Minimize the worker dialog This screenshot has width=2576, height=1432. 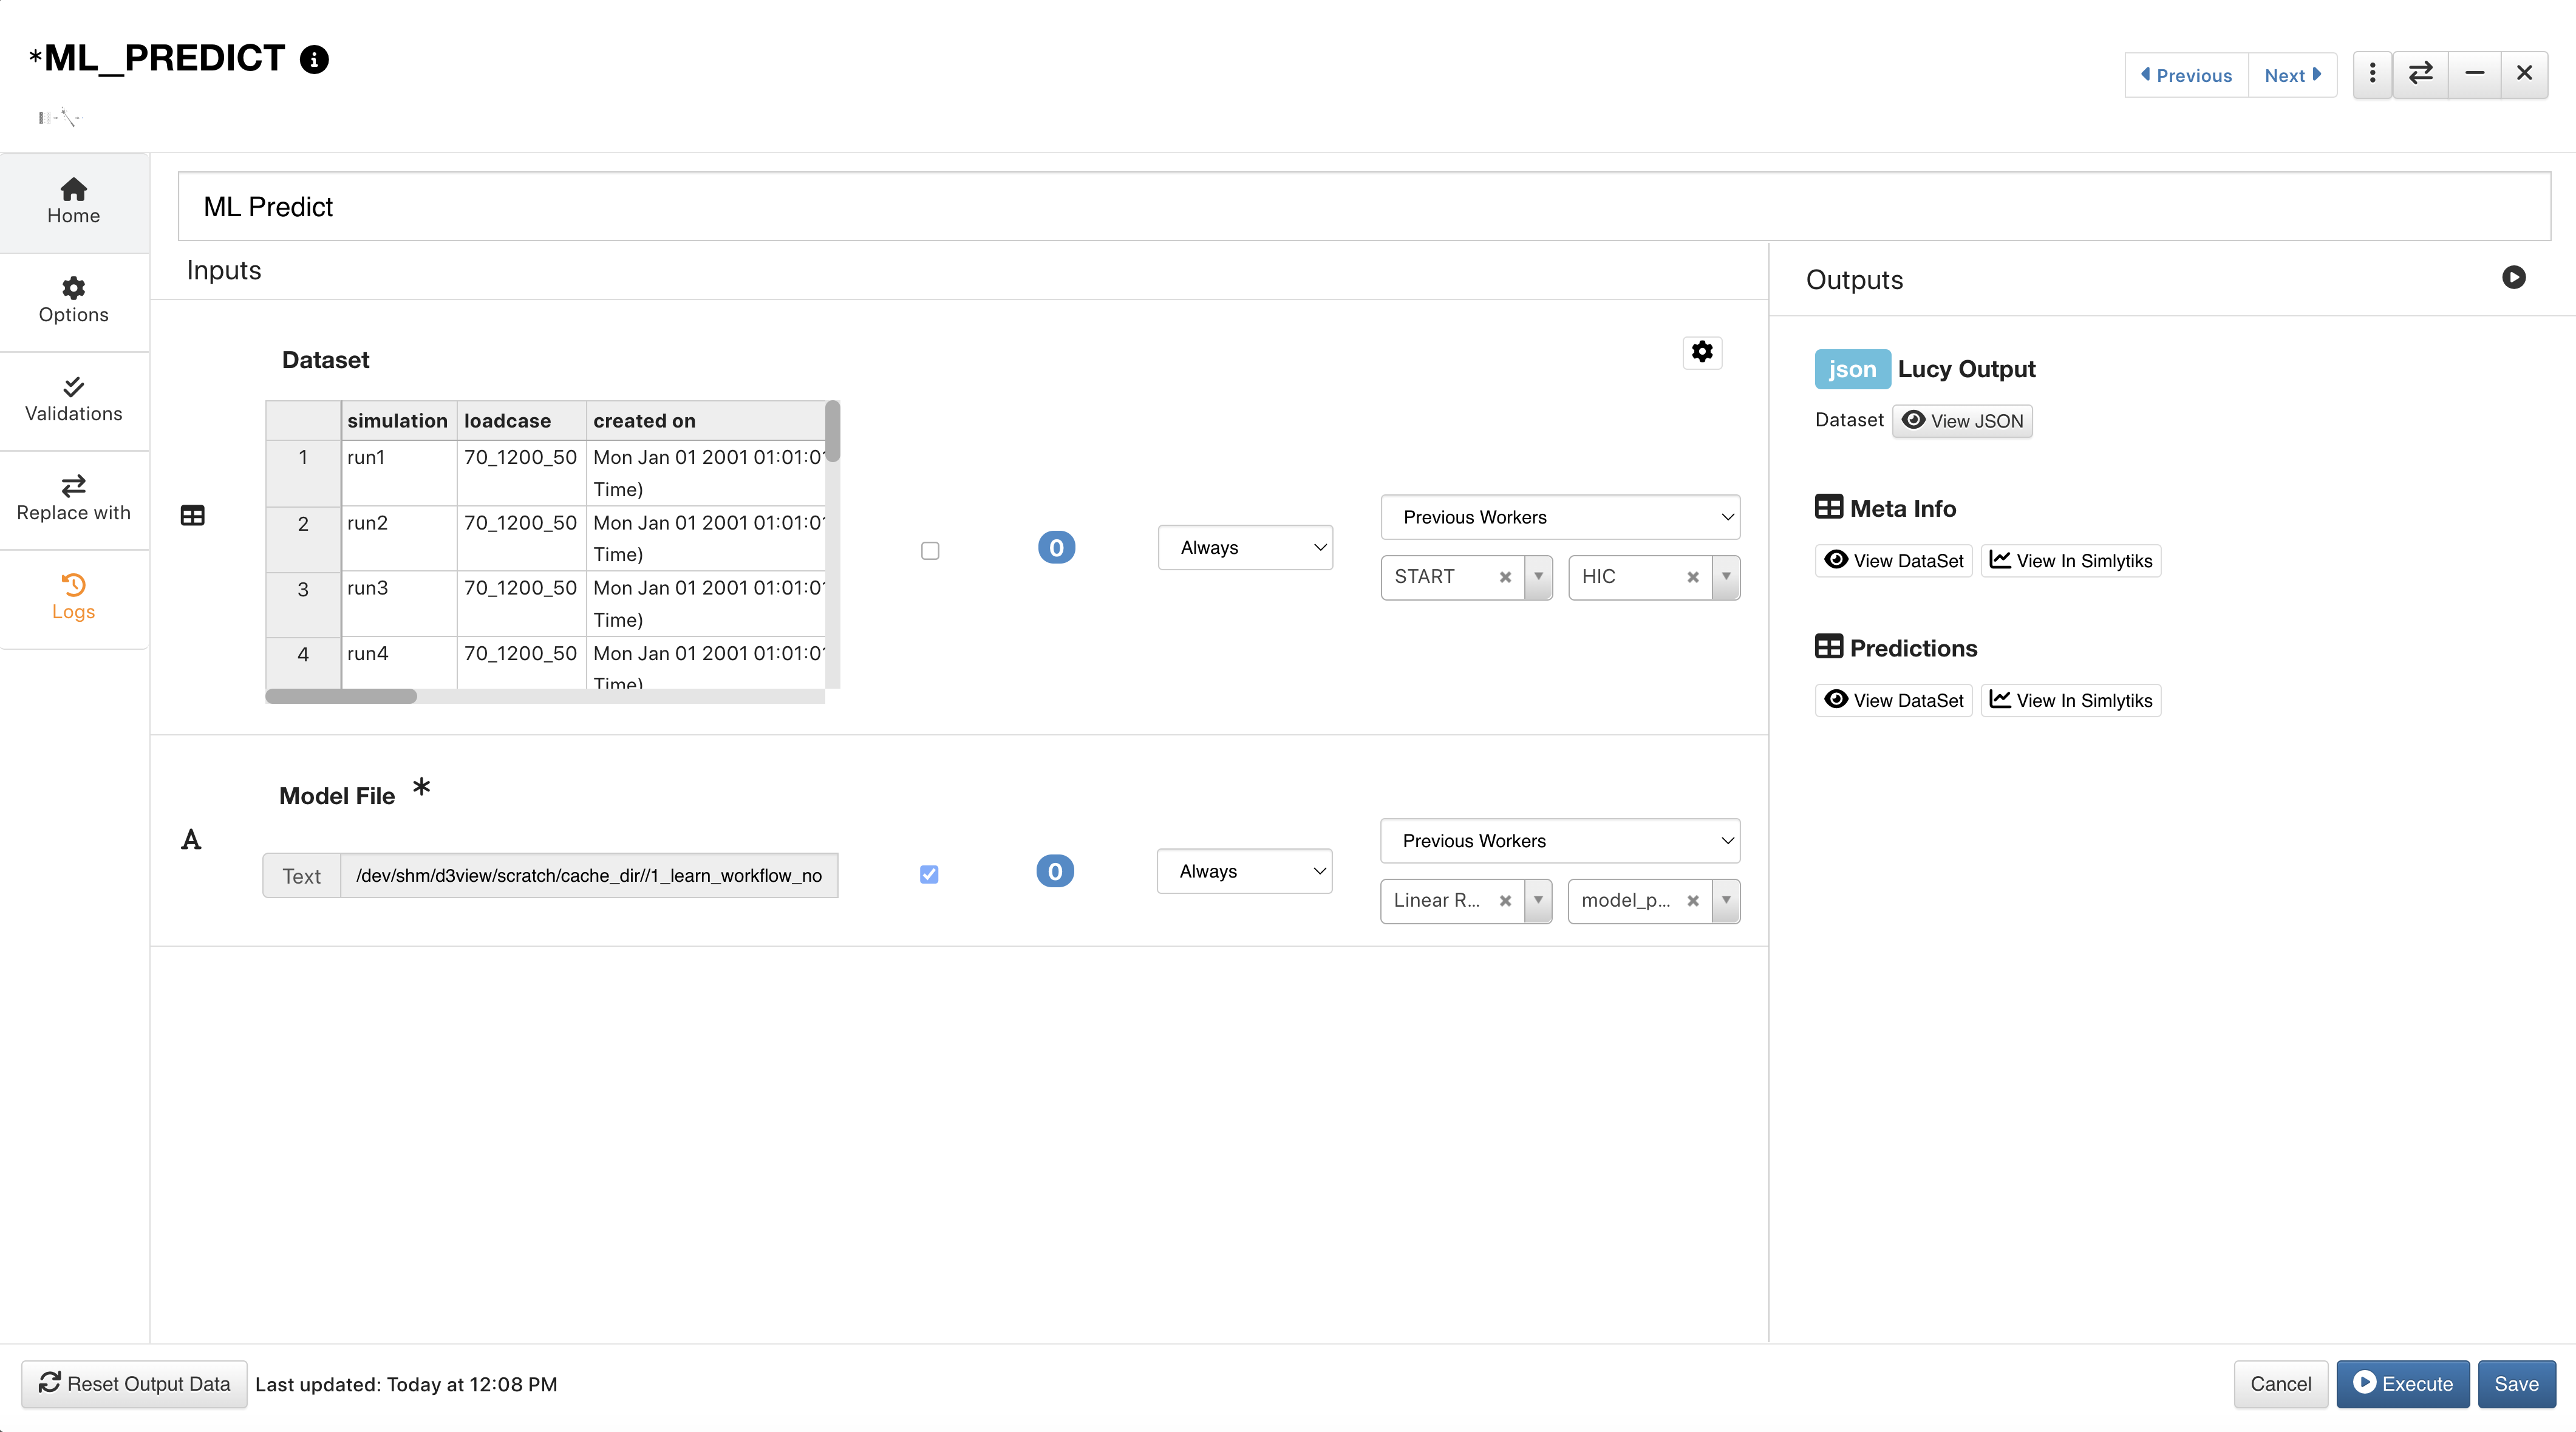click(2474, 74)
